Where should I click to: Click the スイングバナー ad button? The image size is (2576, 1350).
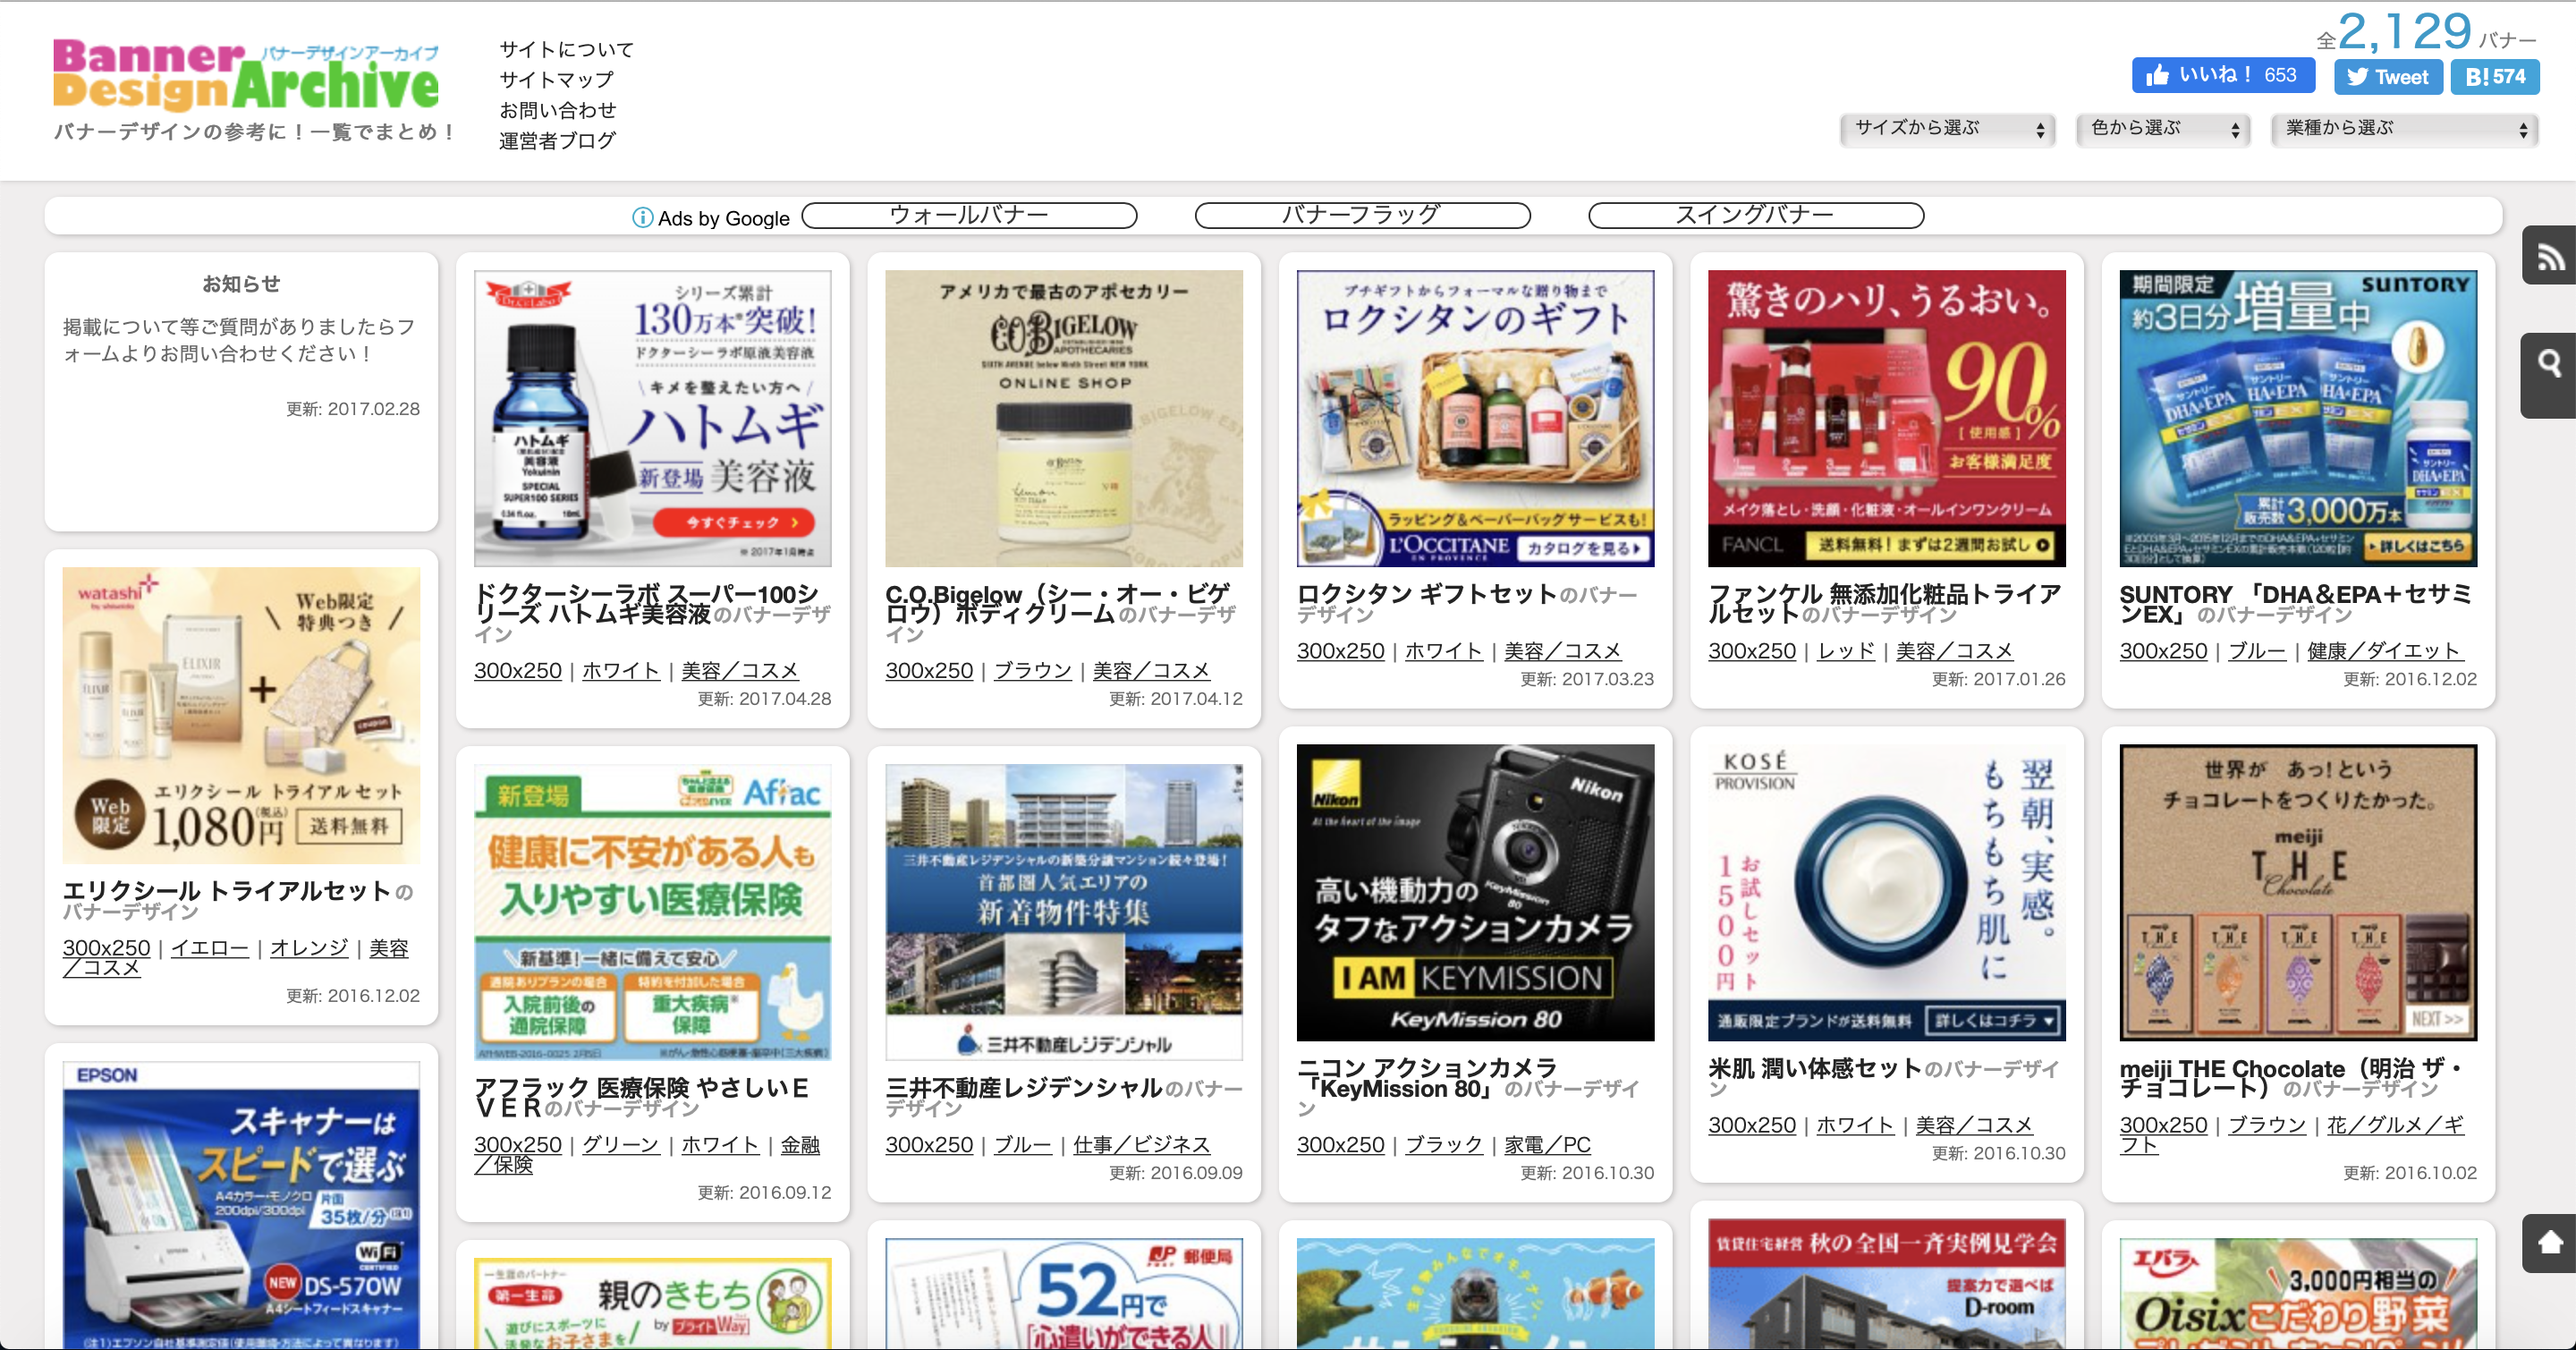tap(1755, 215)
